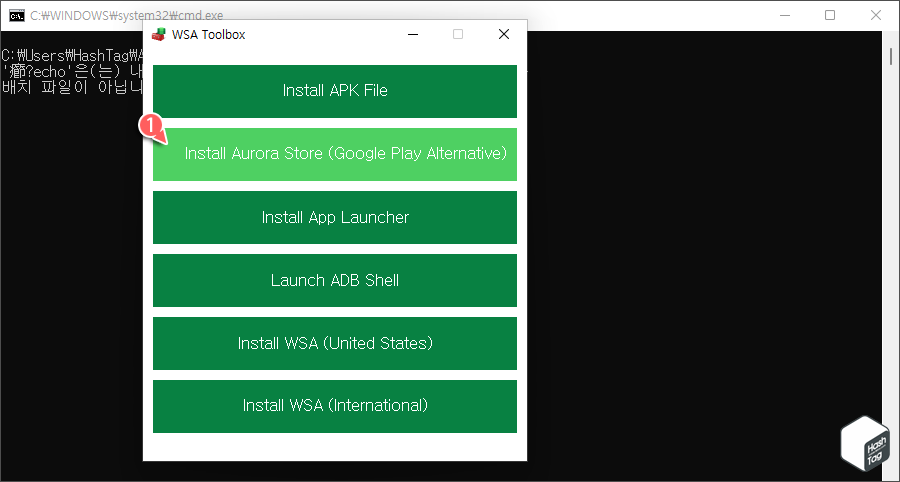Click the C:\WINDOWS\system32\cmd.exe title text
Image resolution: width=900 pixels, height=482 pixels.
tap(127, 15)
